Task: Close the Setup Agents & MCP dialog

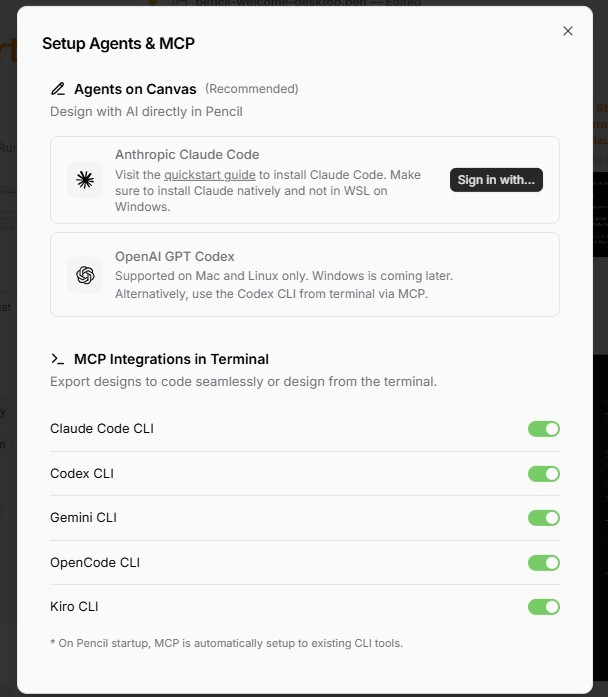Action: tap(568, 31)
